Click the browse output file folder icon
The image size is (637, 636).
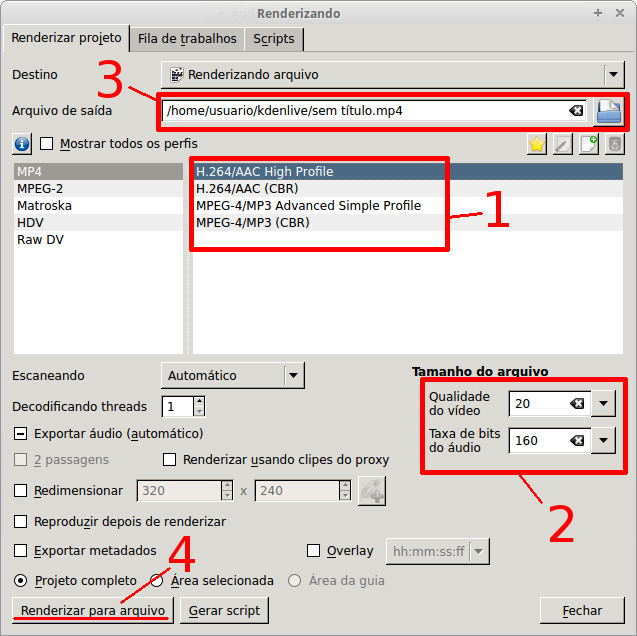coord(608,111)
